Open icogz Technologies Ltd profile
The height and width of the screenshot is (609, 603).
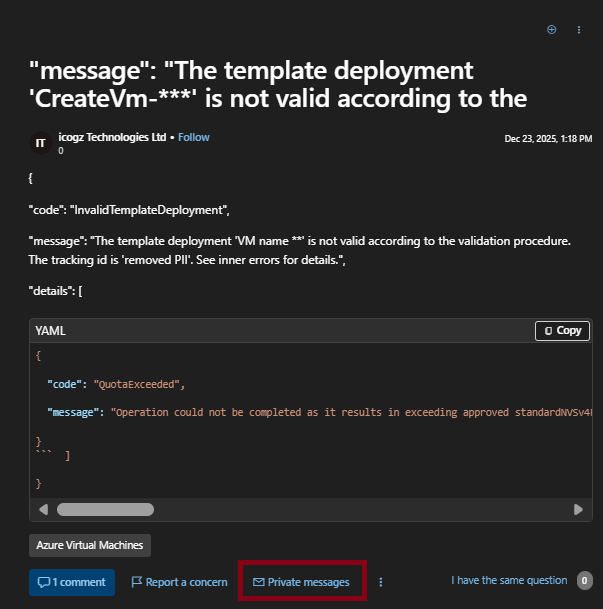112,137
